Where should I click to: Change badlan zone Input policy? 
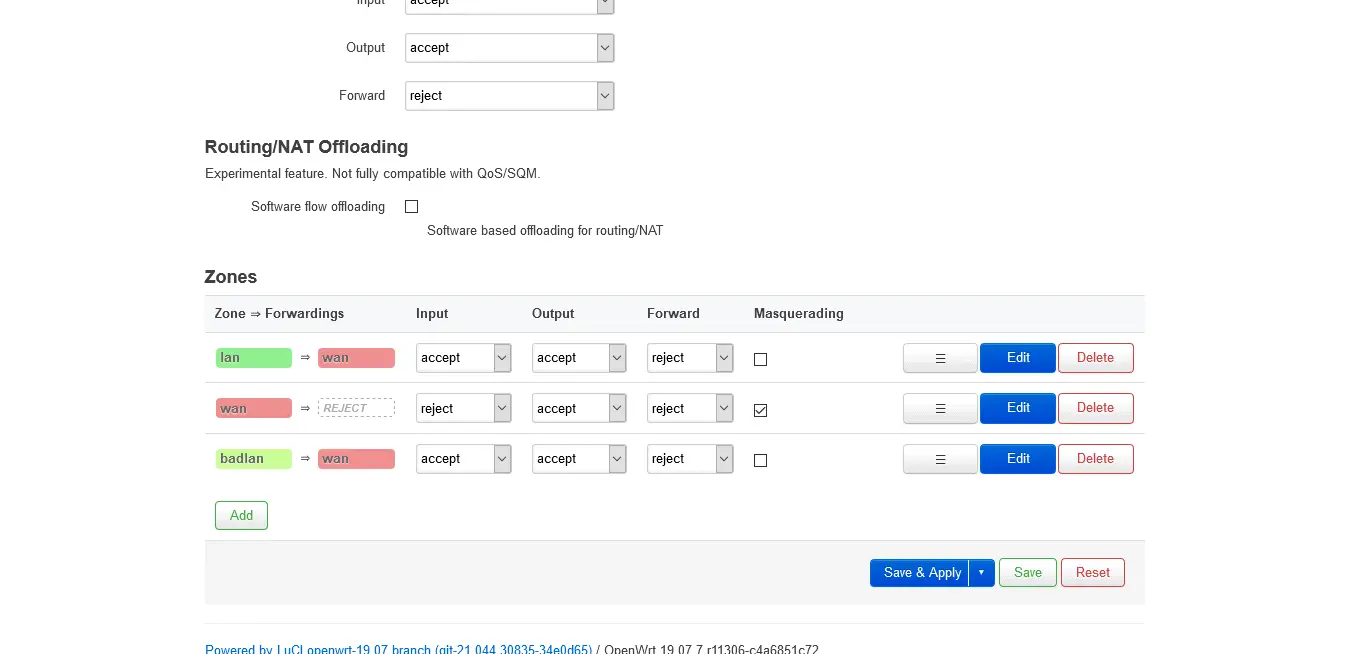point(464,459)
